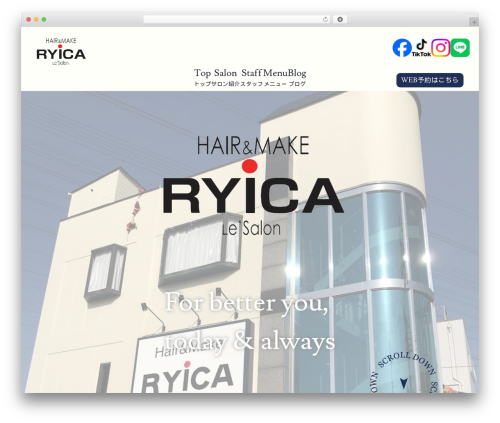Image resolution: width=500 pixels, height=423 pixels.
Task: Open the LINE social icon
Action: pyautogui.click(x=460, y=48)
